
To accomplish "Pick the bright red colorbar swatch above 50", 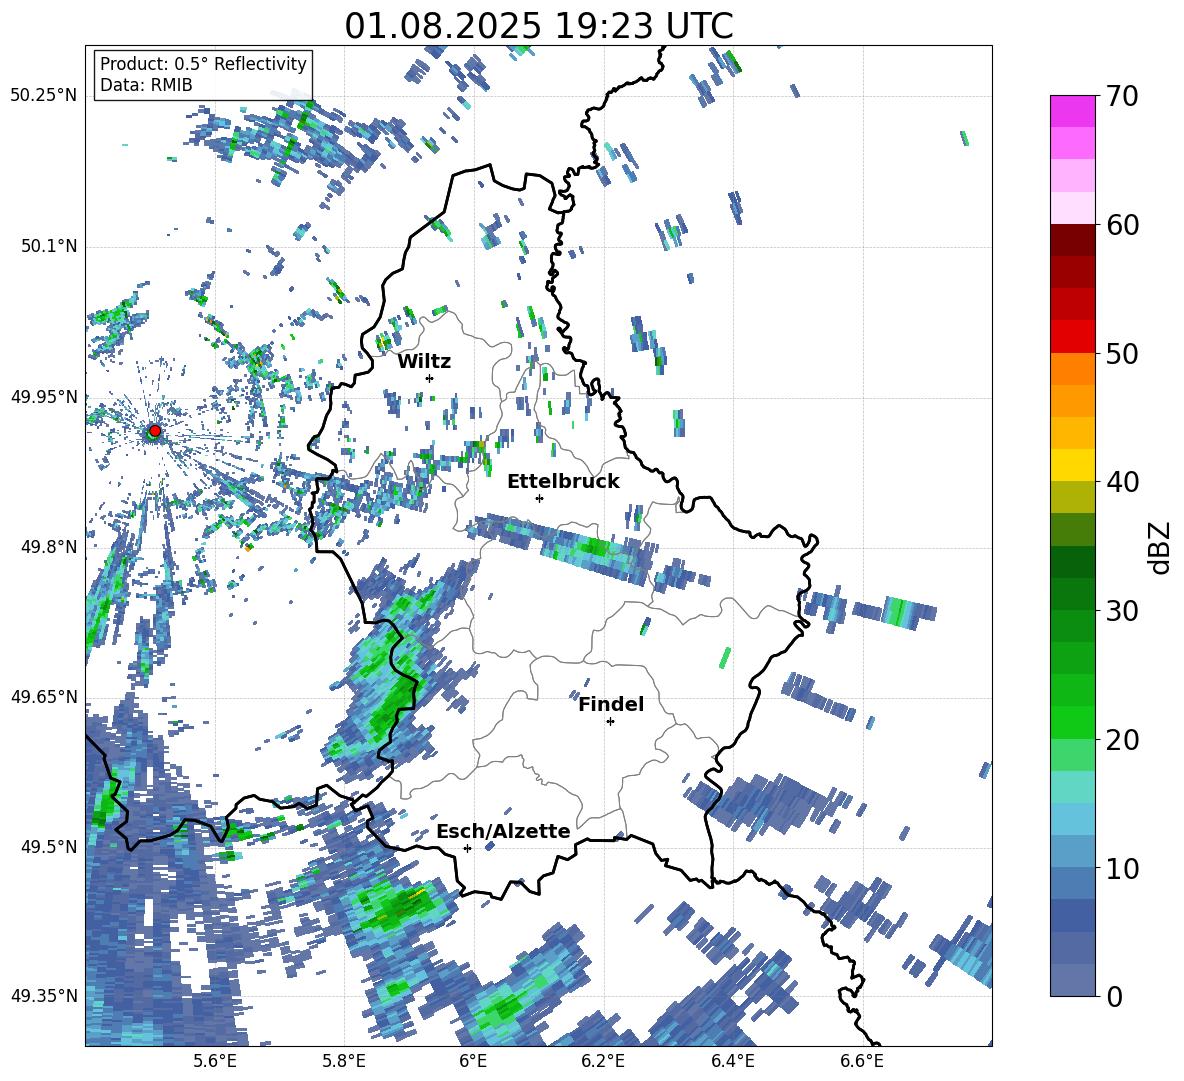I will pos(1072,337).
